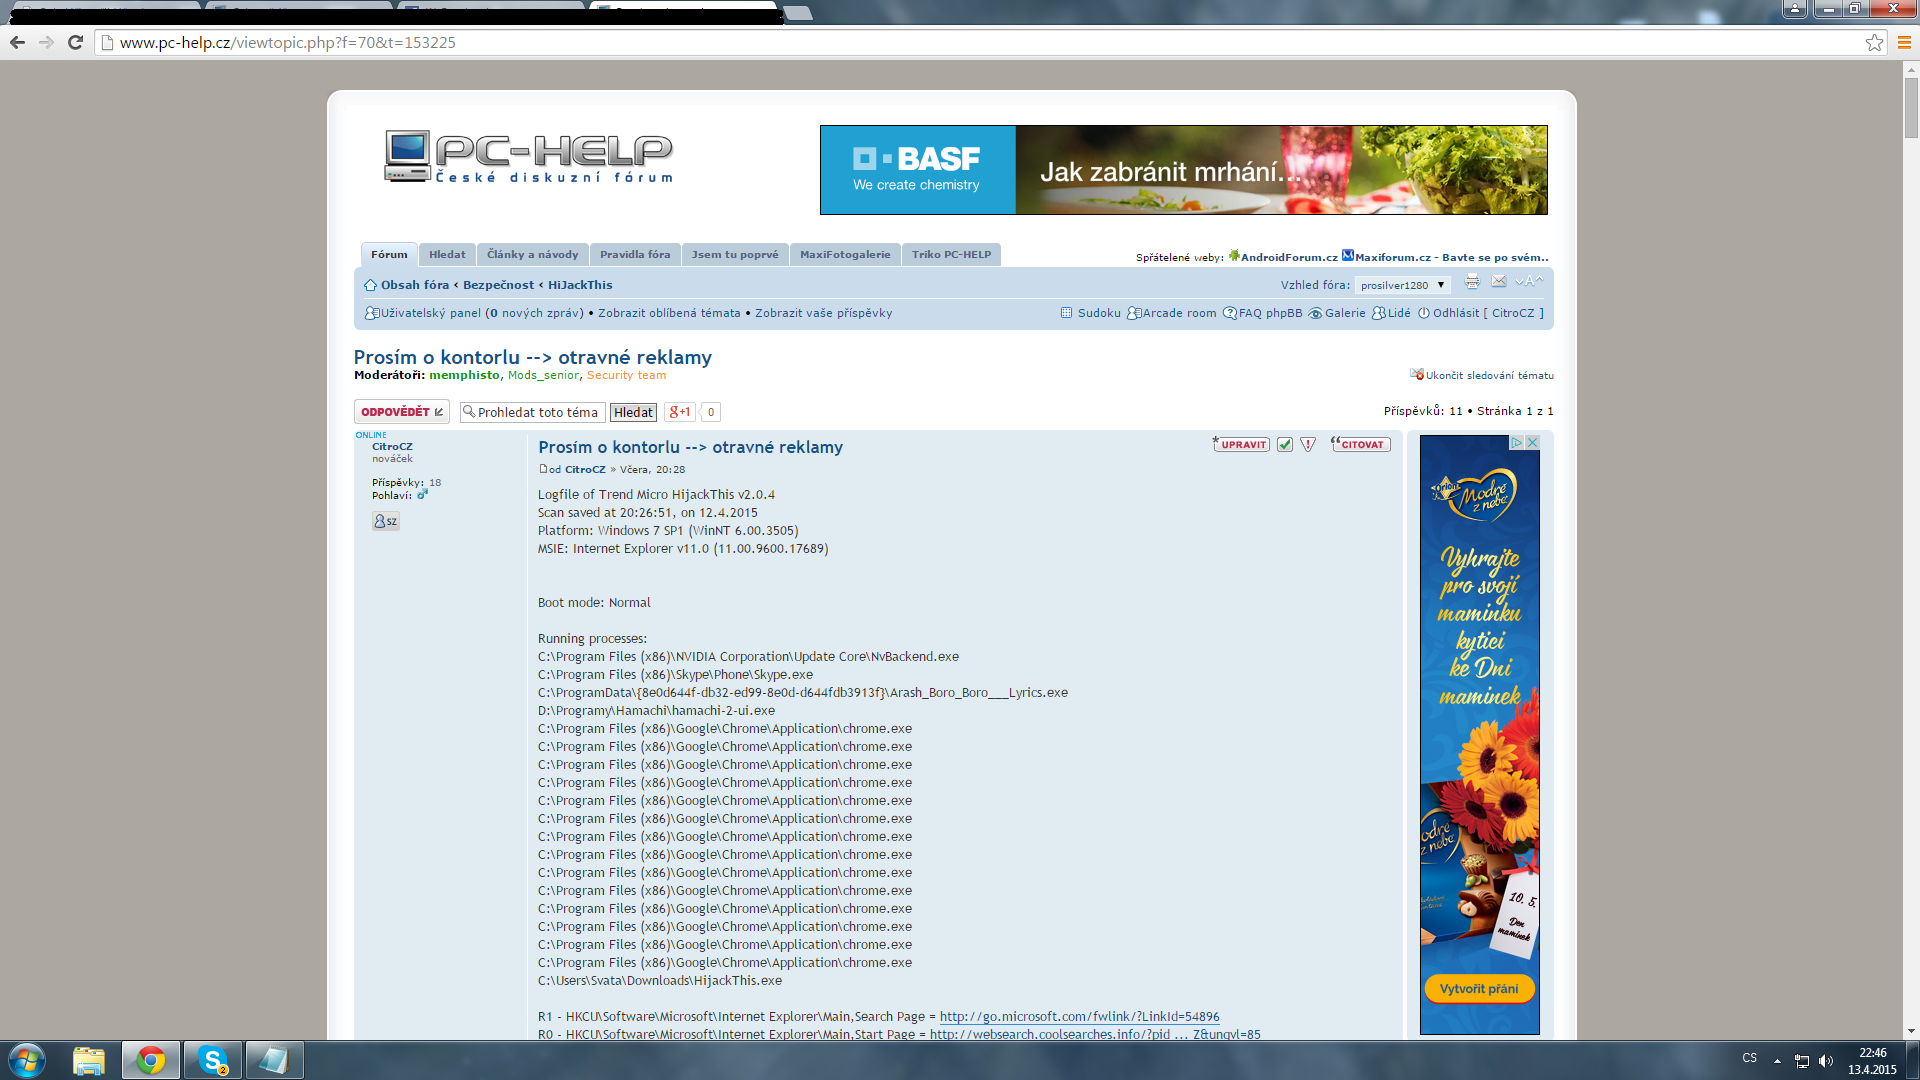The width and height of the screenshot is (1920, 1080).
Task: Click the page vertical scrollbar thumb
Action: 1911,108
